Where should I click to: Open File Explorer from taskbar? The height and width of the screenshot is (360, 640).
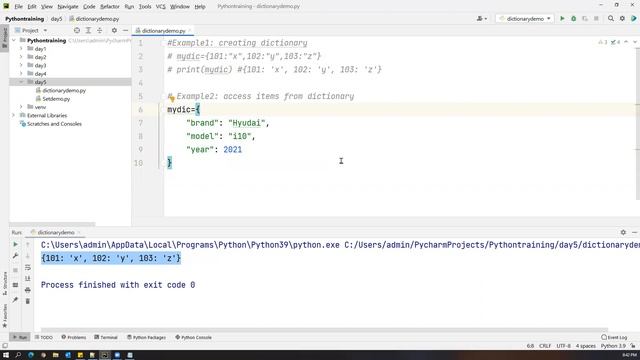pyautogui.click(x=56, y=355)
